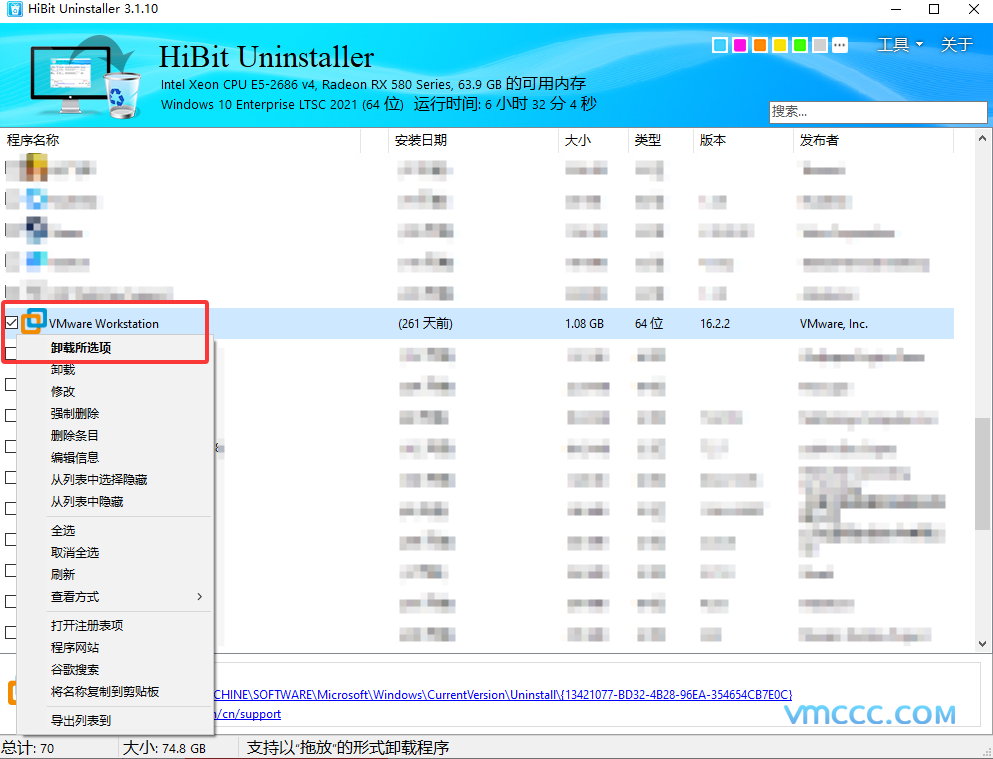Click the (261 天前) install date cell
993x759 pixels.
pyautogui.click(x=425, y=323)
